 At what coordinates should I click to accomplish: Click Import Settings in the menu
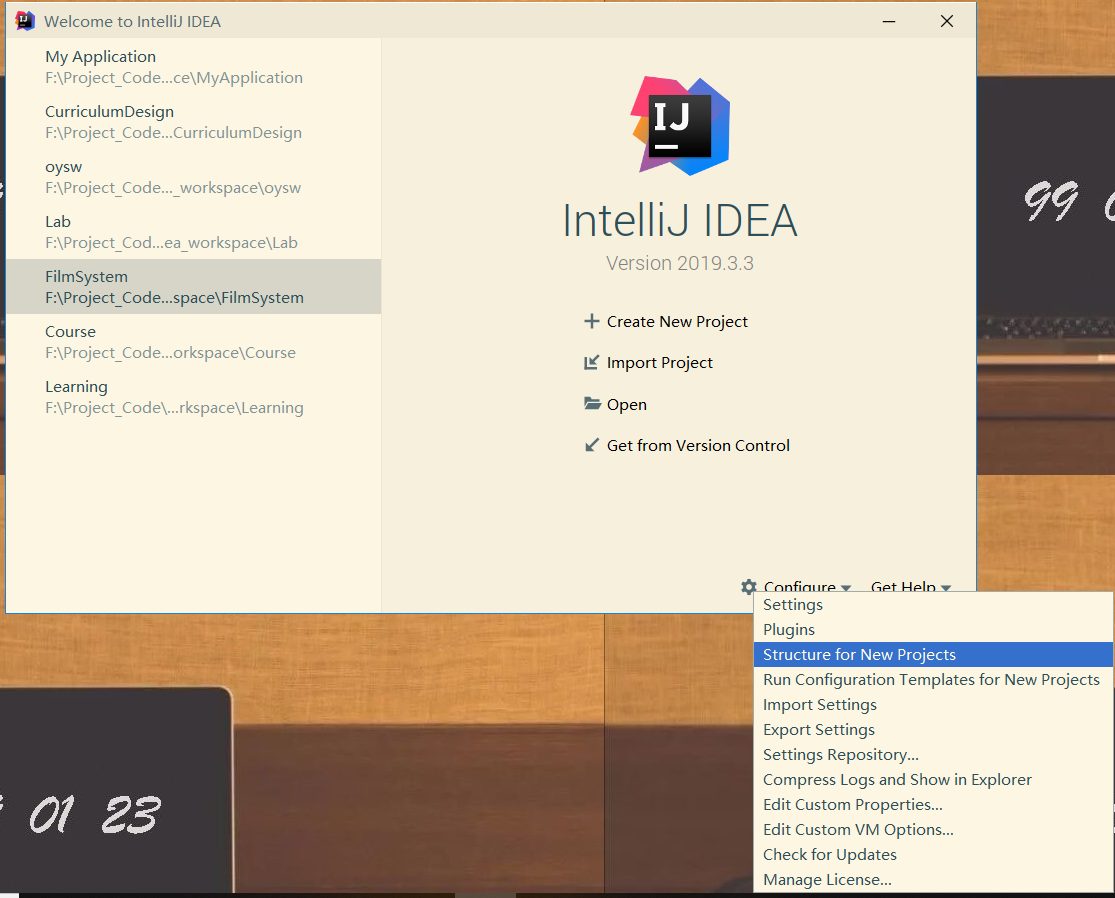[x=819, y=704]
